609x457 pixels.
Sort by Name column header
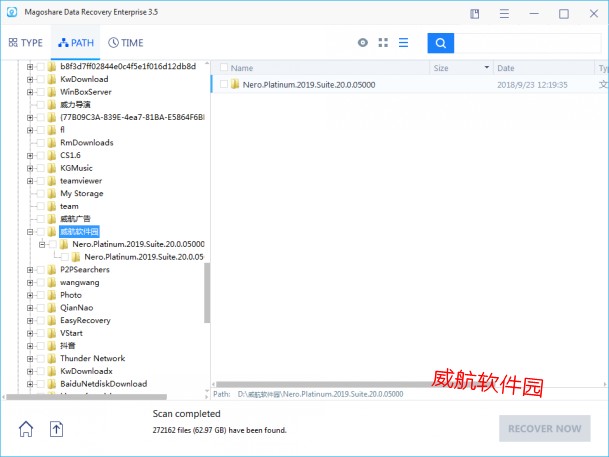(x=242, y=68)
